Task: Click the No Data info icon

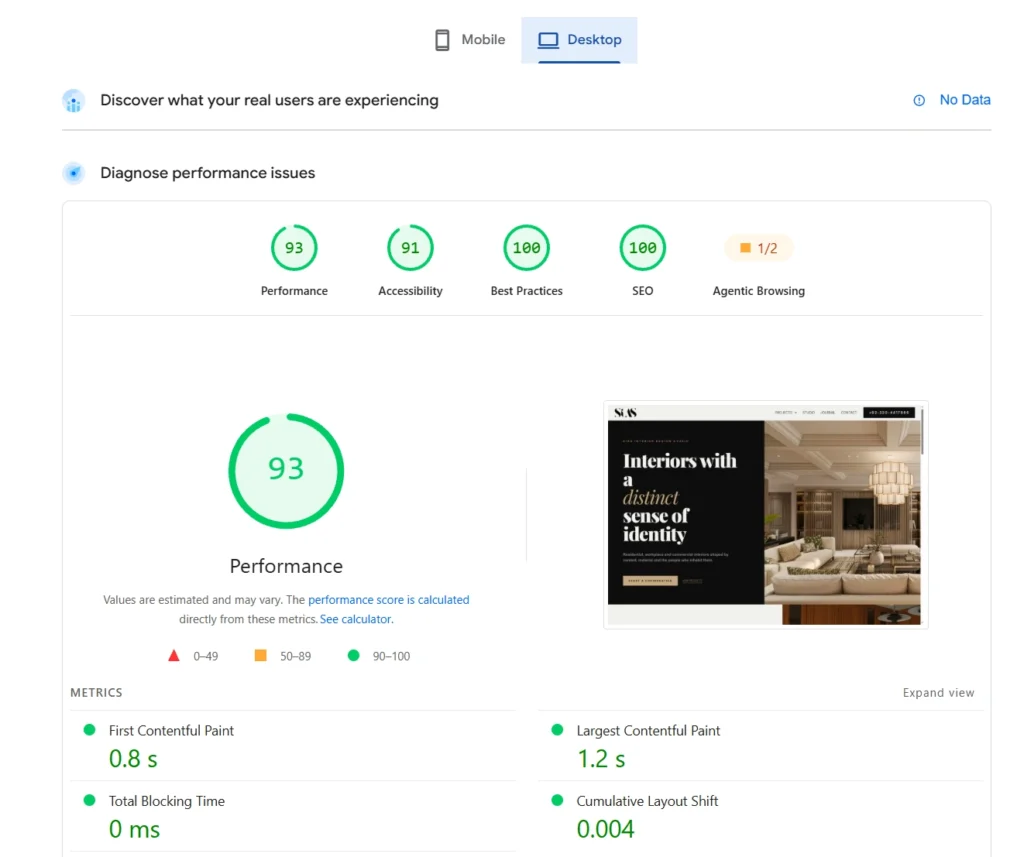Action: tap(919, 100)
